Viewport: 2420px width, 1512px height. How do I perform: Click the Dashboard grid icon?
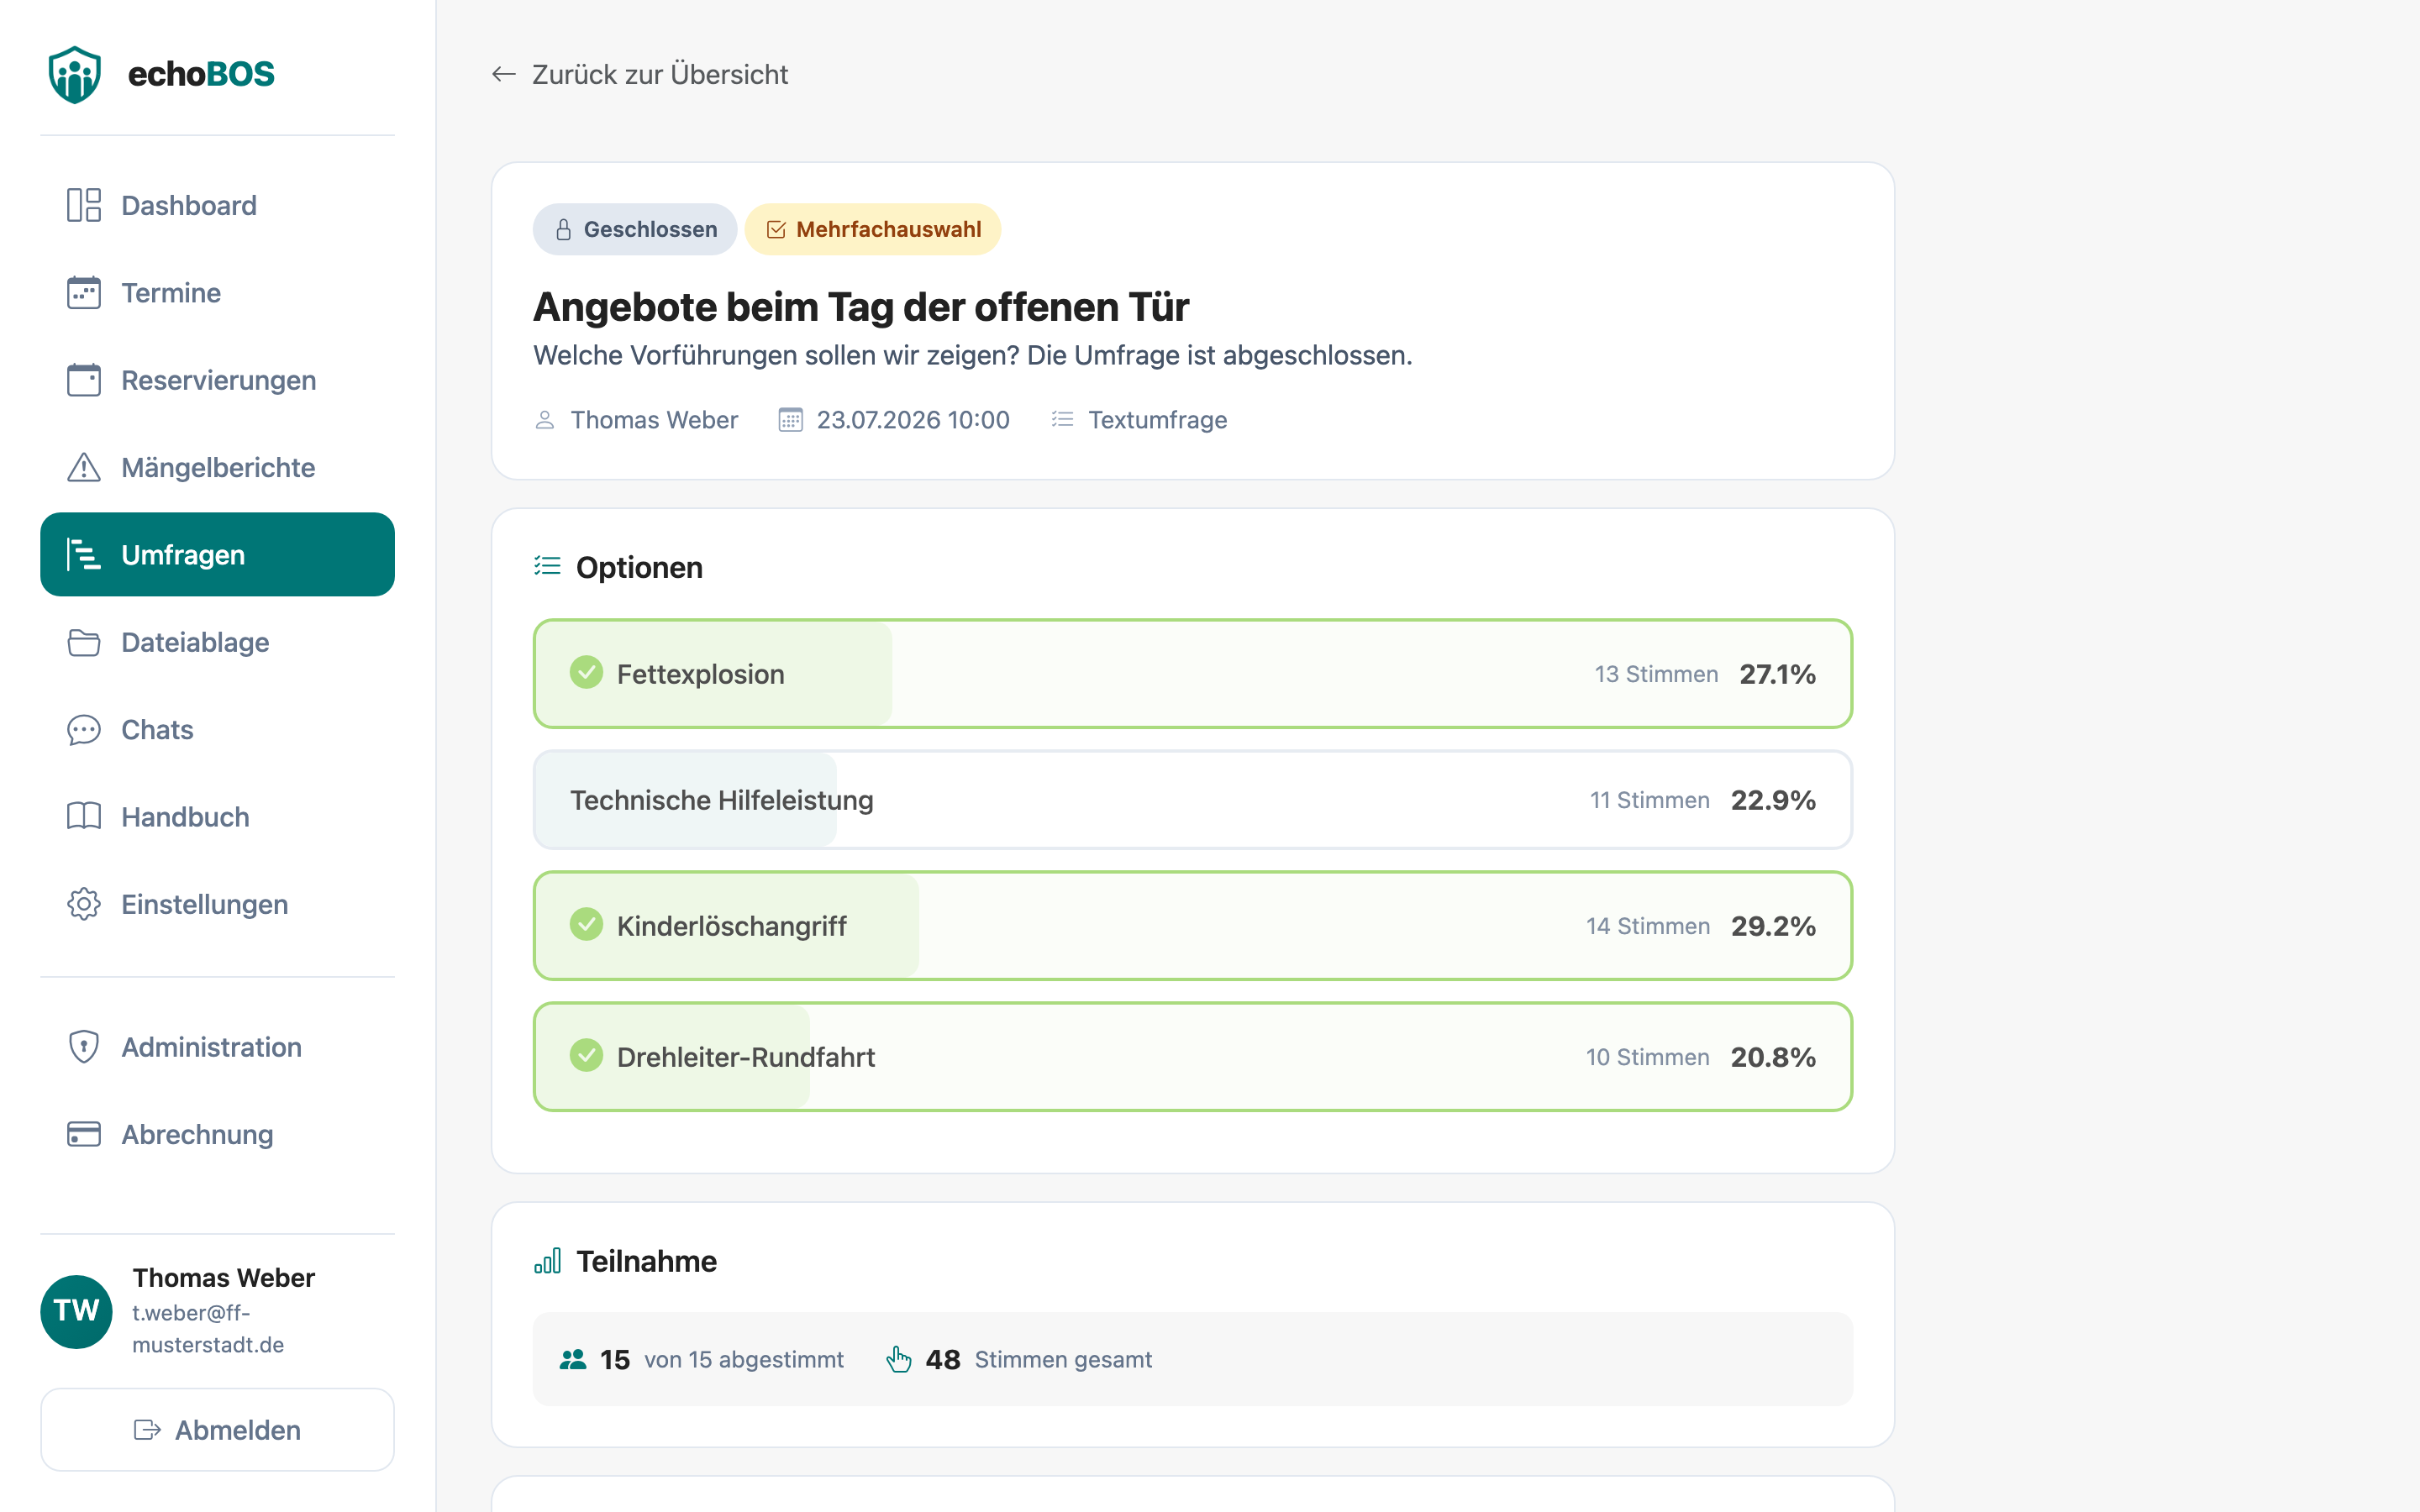[x=84, y=205]
